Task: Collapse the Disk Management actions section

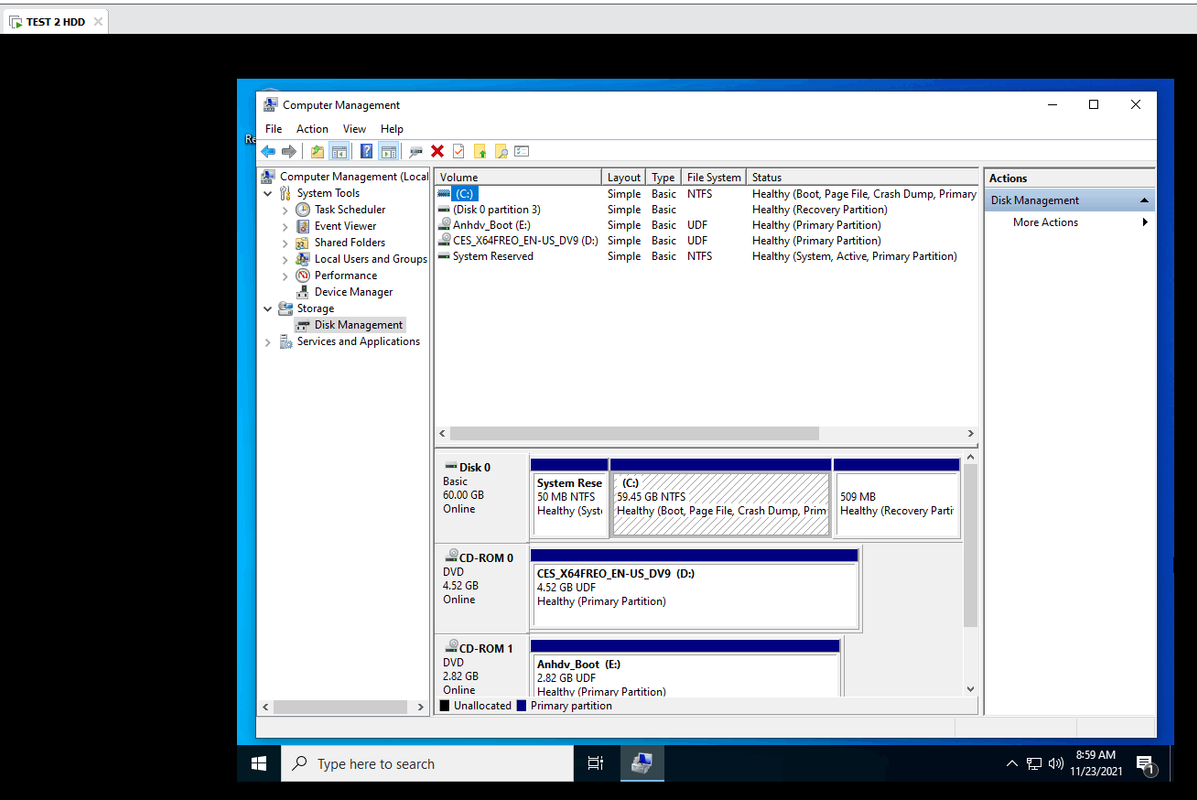Action: click(x=1144, y=200)
